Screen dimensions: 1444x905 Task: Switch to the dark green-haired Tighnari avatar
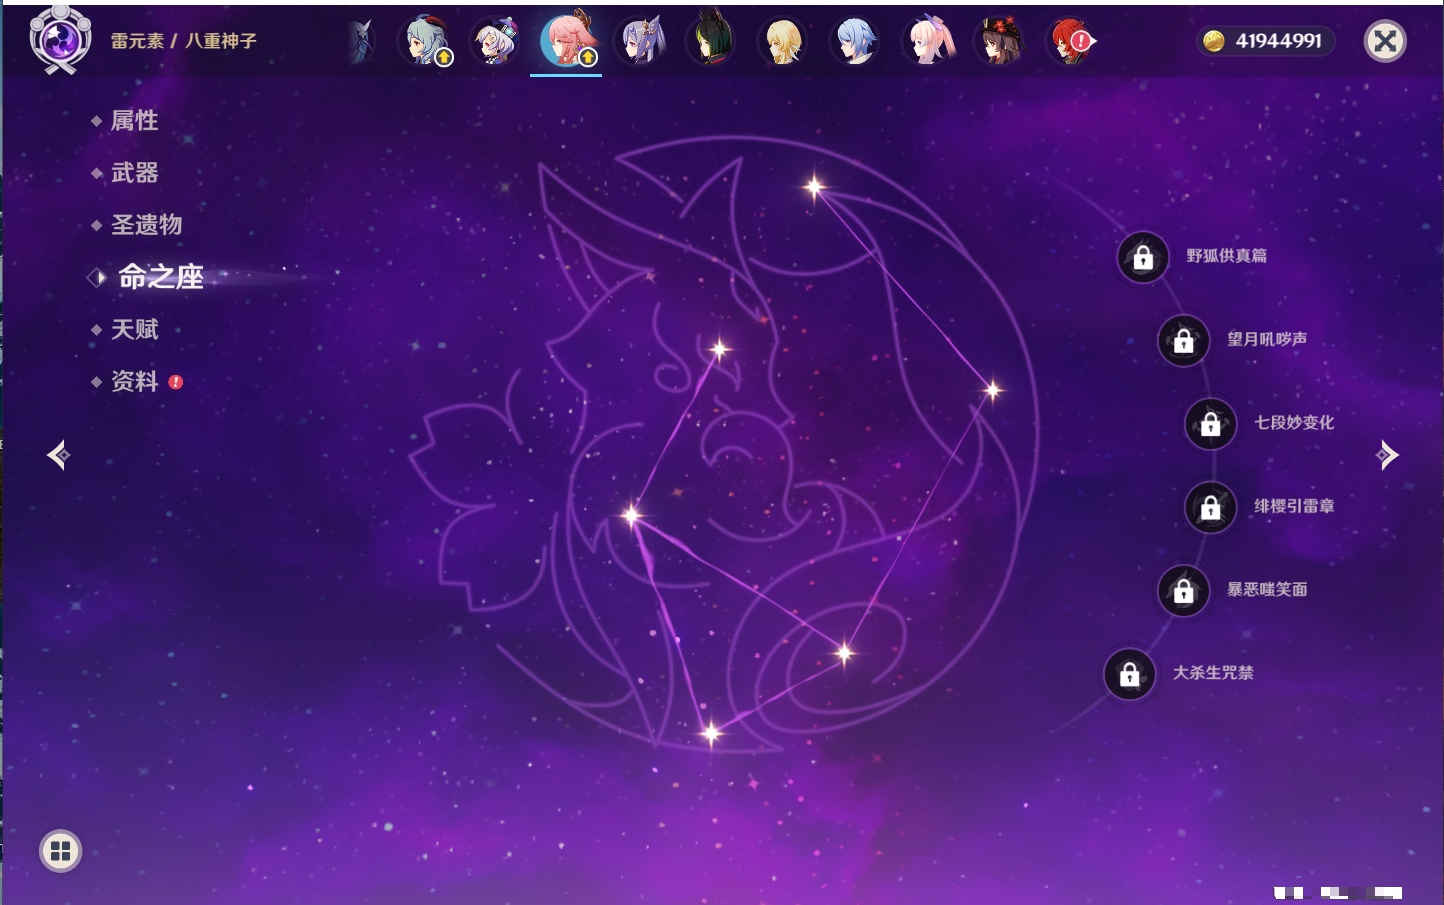point(711,41)
